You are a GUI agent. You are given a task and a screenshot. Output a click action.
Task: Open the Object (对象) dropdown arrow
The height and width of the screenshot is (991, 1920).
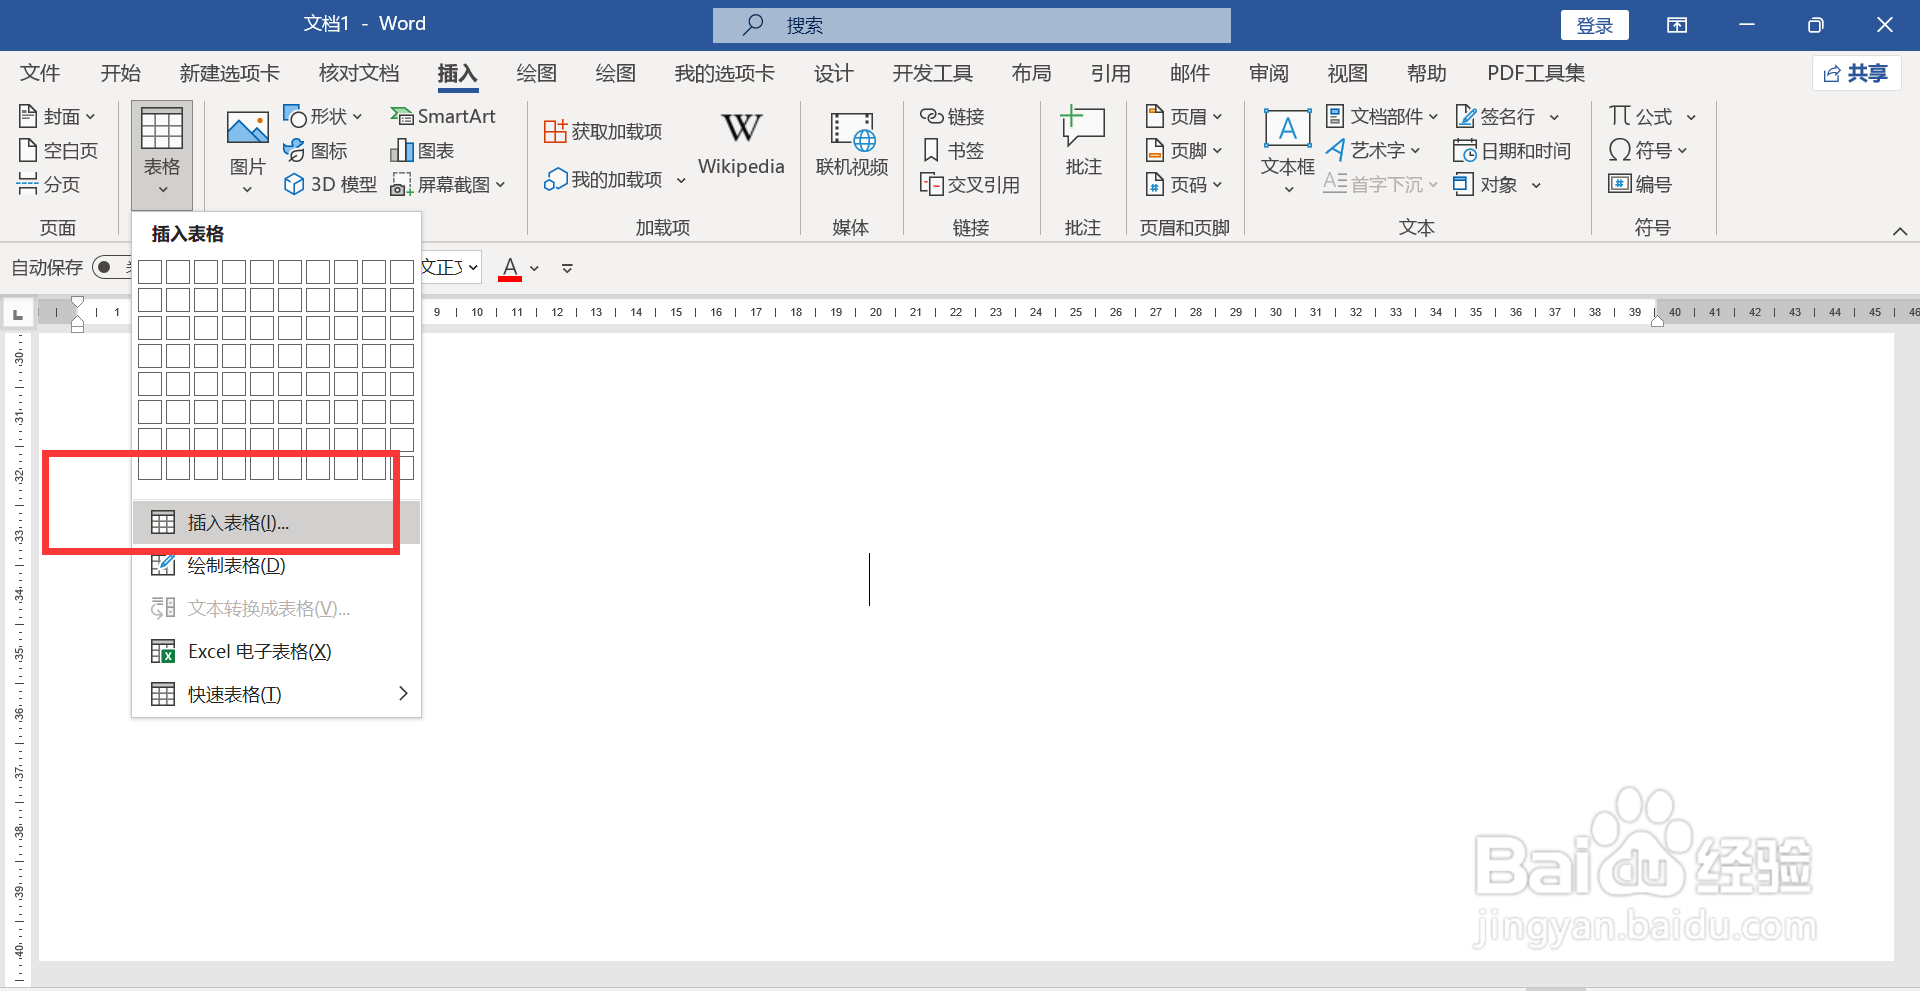tap(1536, 186)
